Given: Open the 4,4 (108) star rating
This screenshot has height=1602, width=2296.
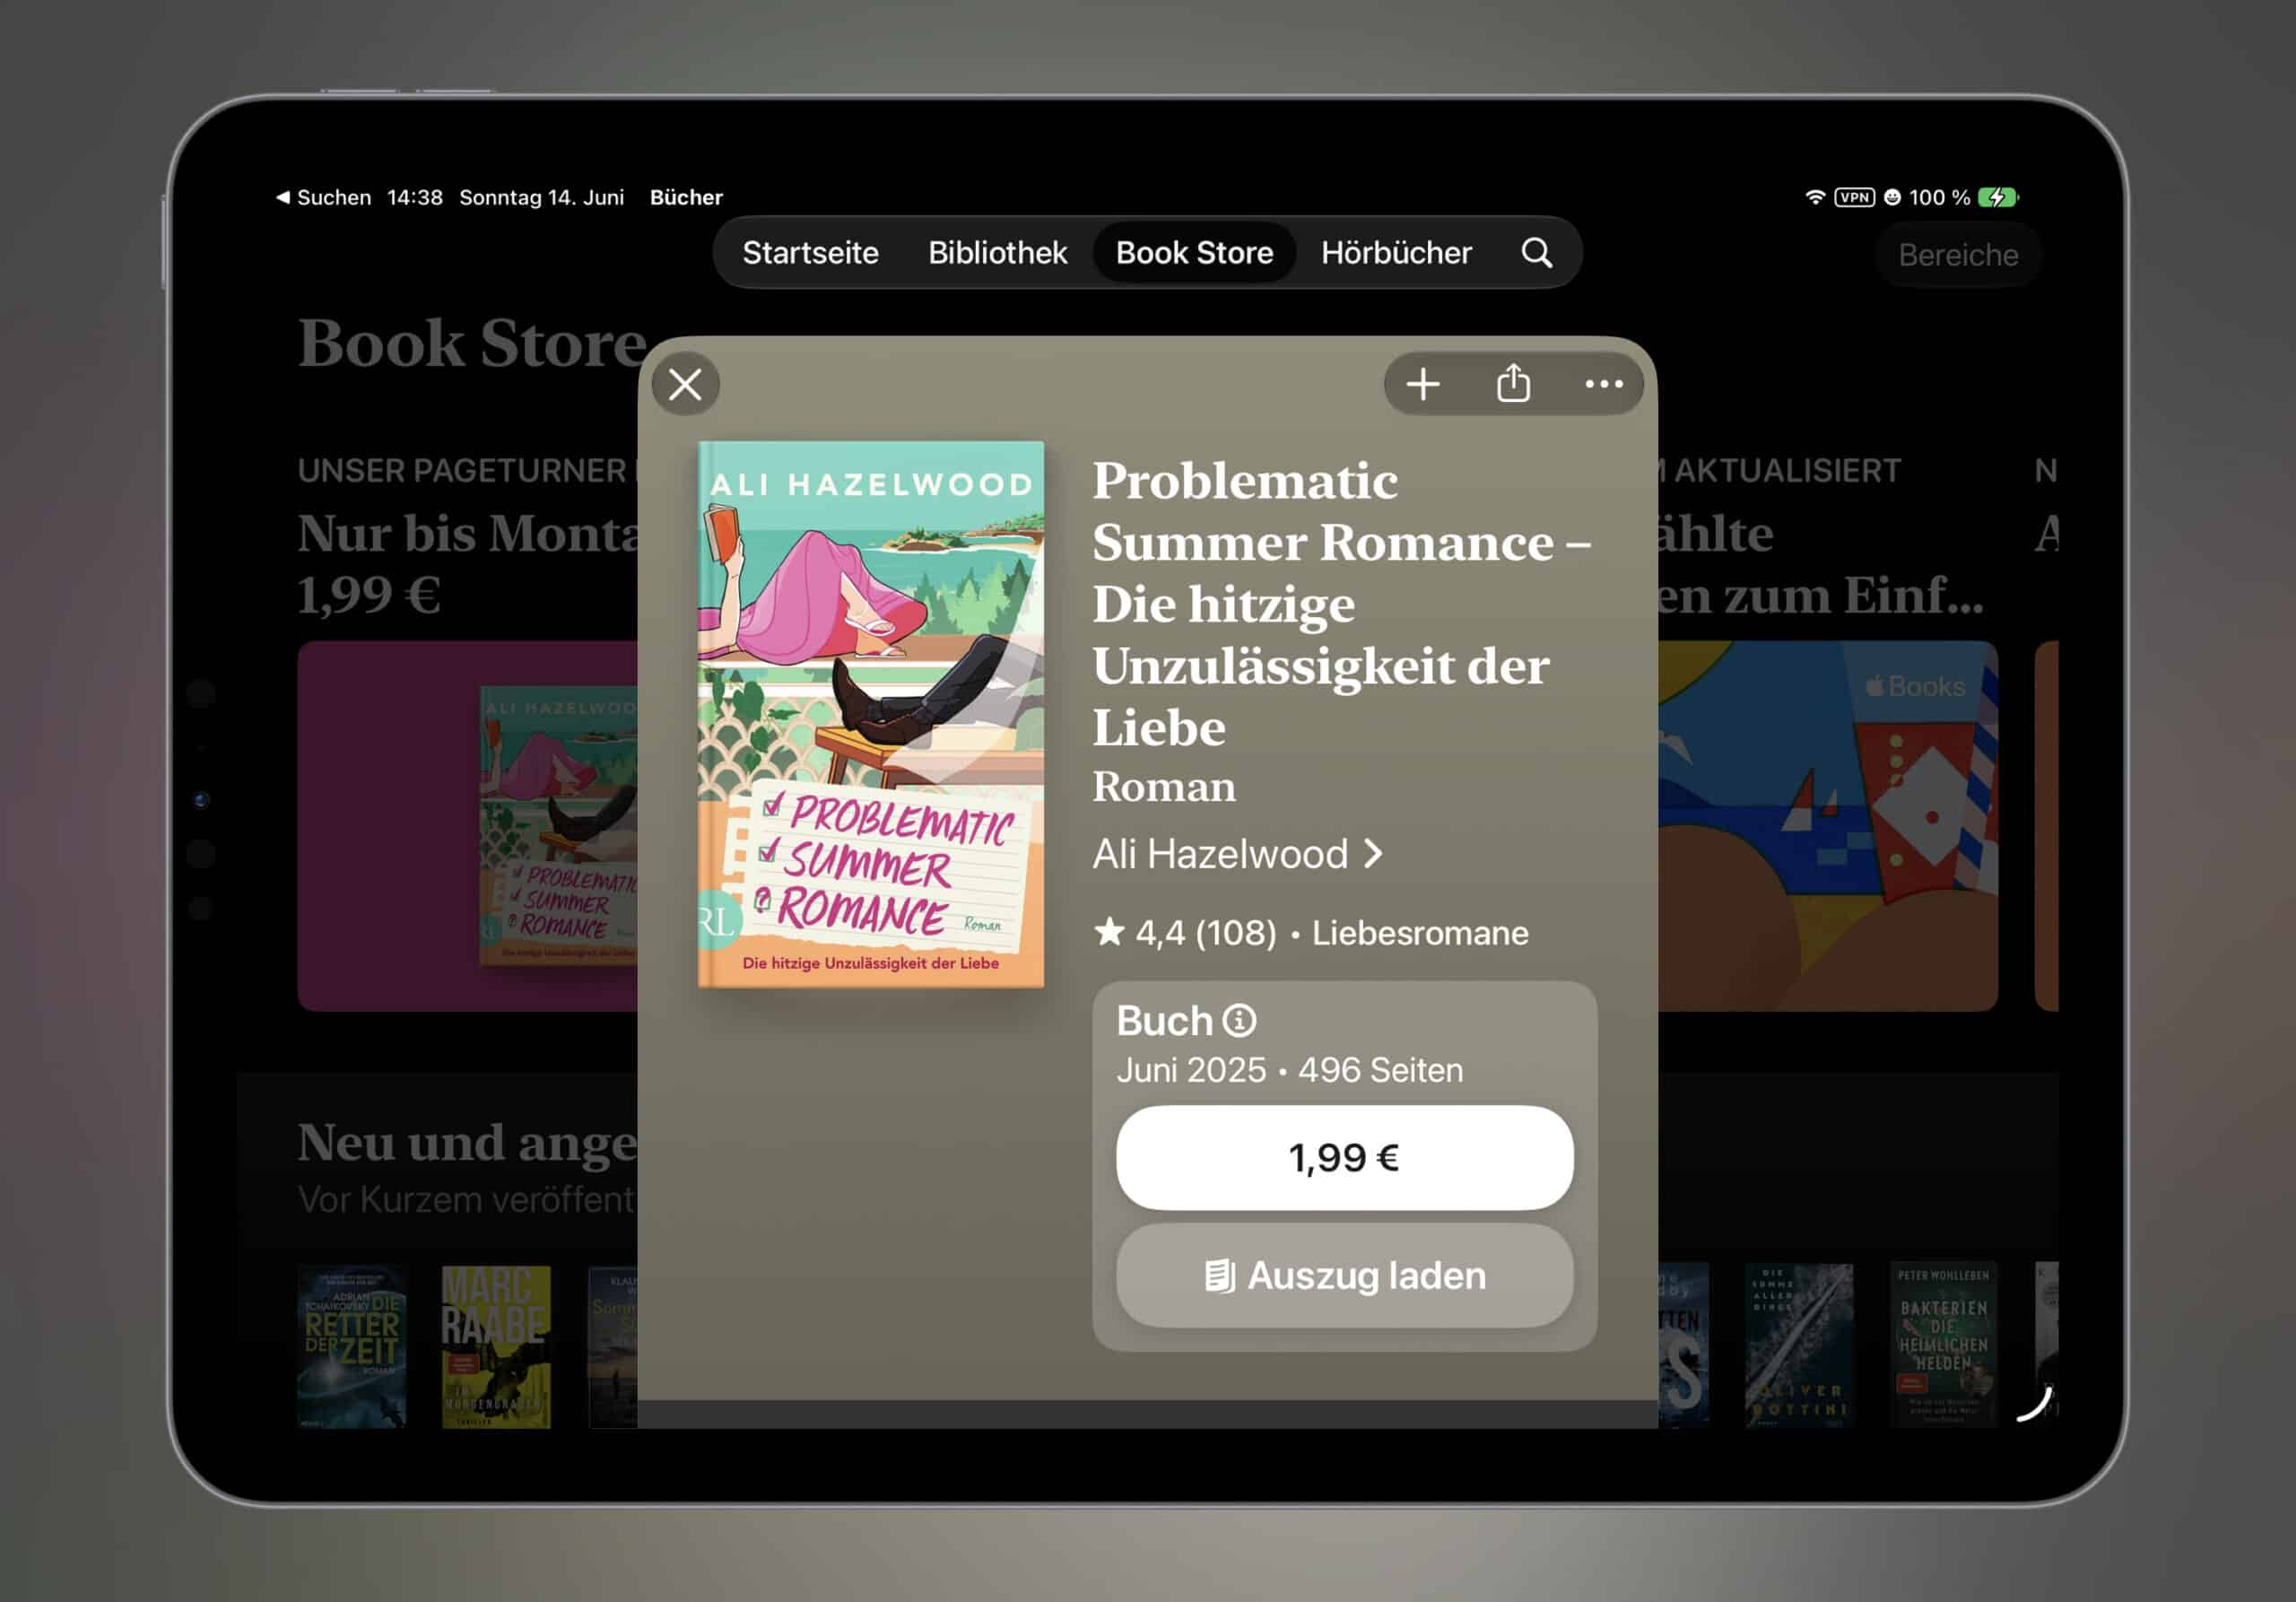Looking at the screenshot, I should [x=1184, y=932].
